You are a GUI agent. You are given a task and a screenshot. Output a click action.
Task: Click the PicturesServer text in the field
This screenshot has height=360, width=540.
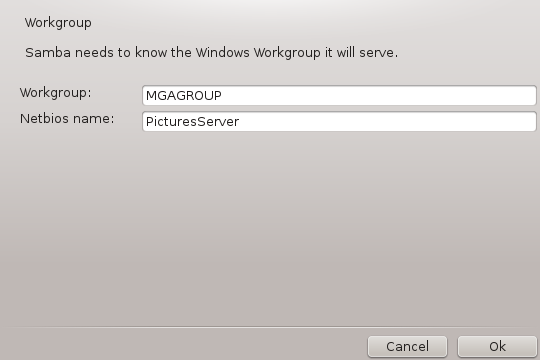coord(192,122)
